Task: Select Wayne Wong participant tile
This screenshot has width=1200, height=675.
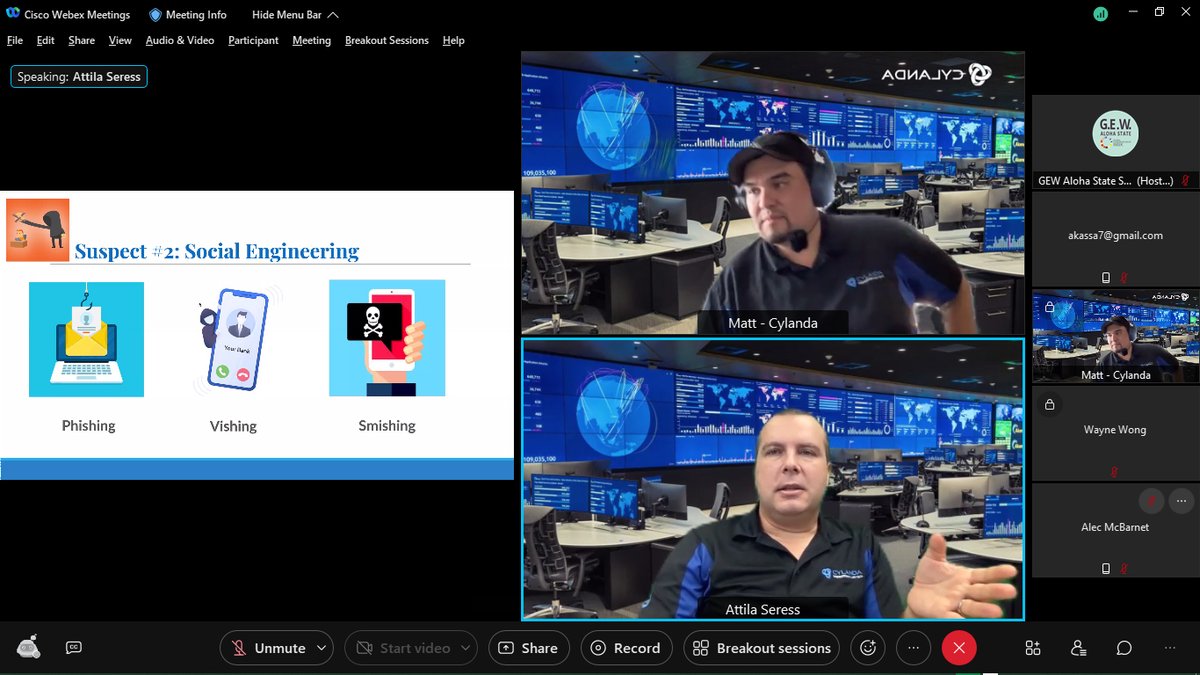Action: coord(1115,433)
